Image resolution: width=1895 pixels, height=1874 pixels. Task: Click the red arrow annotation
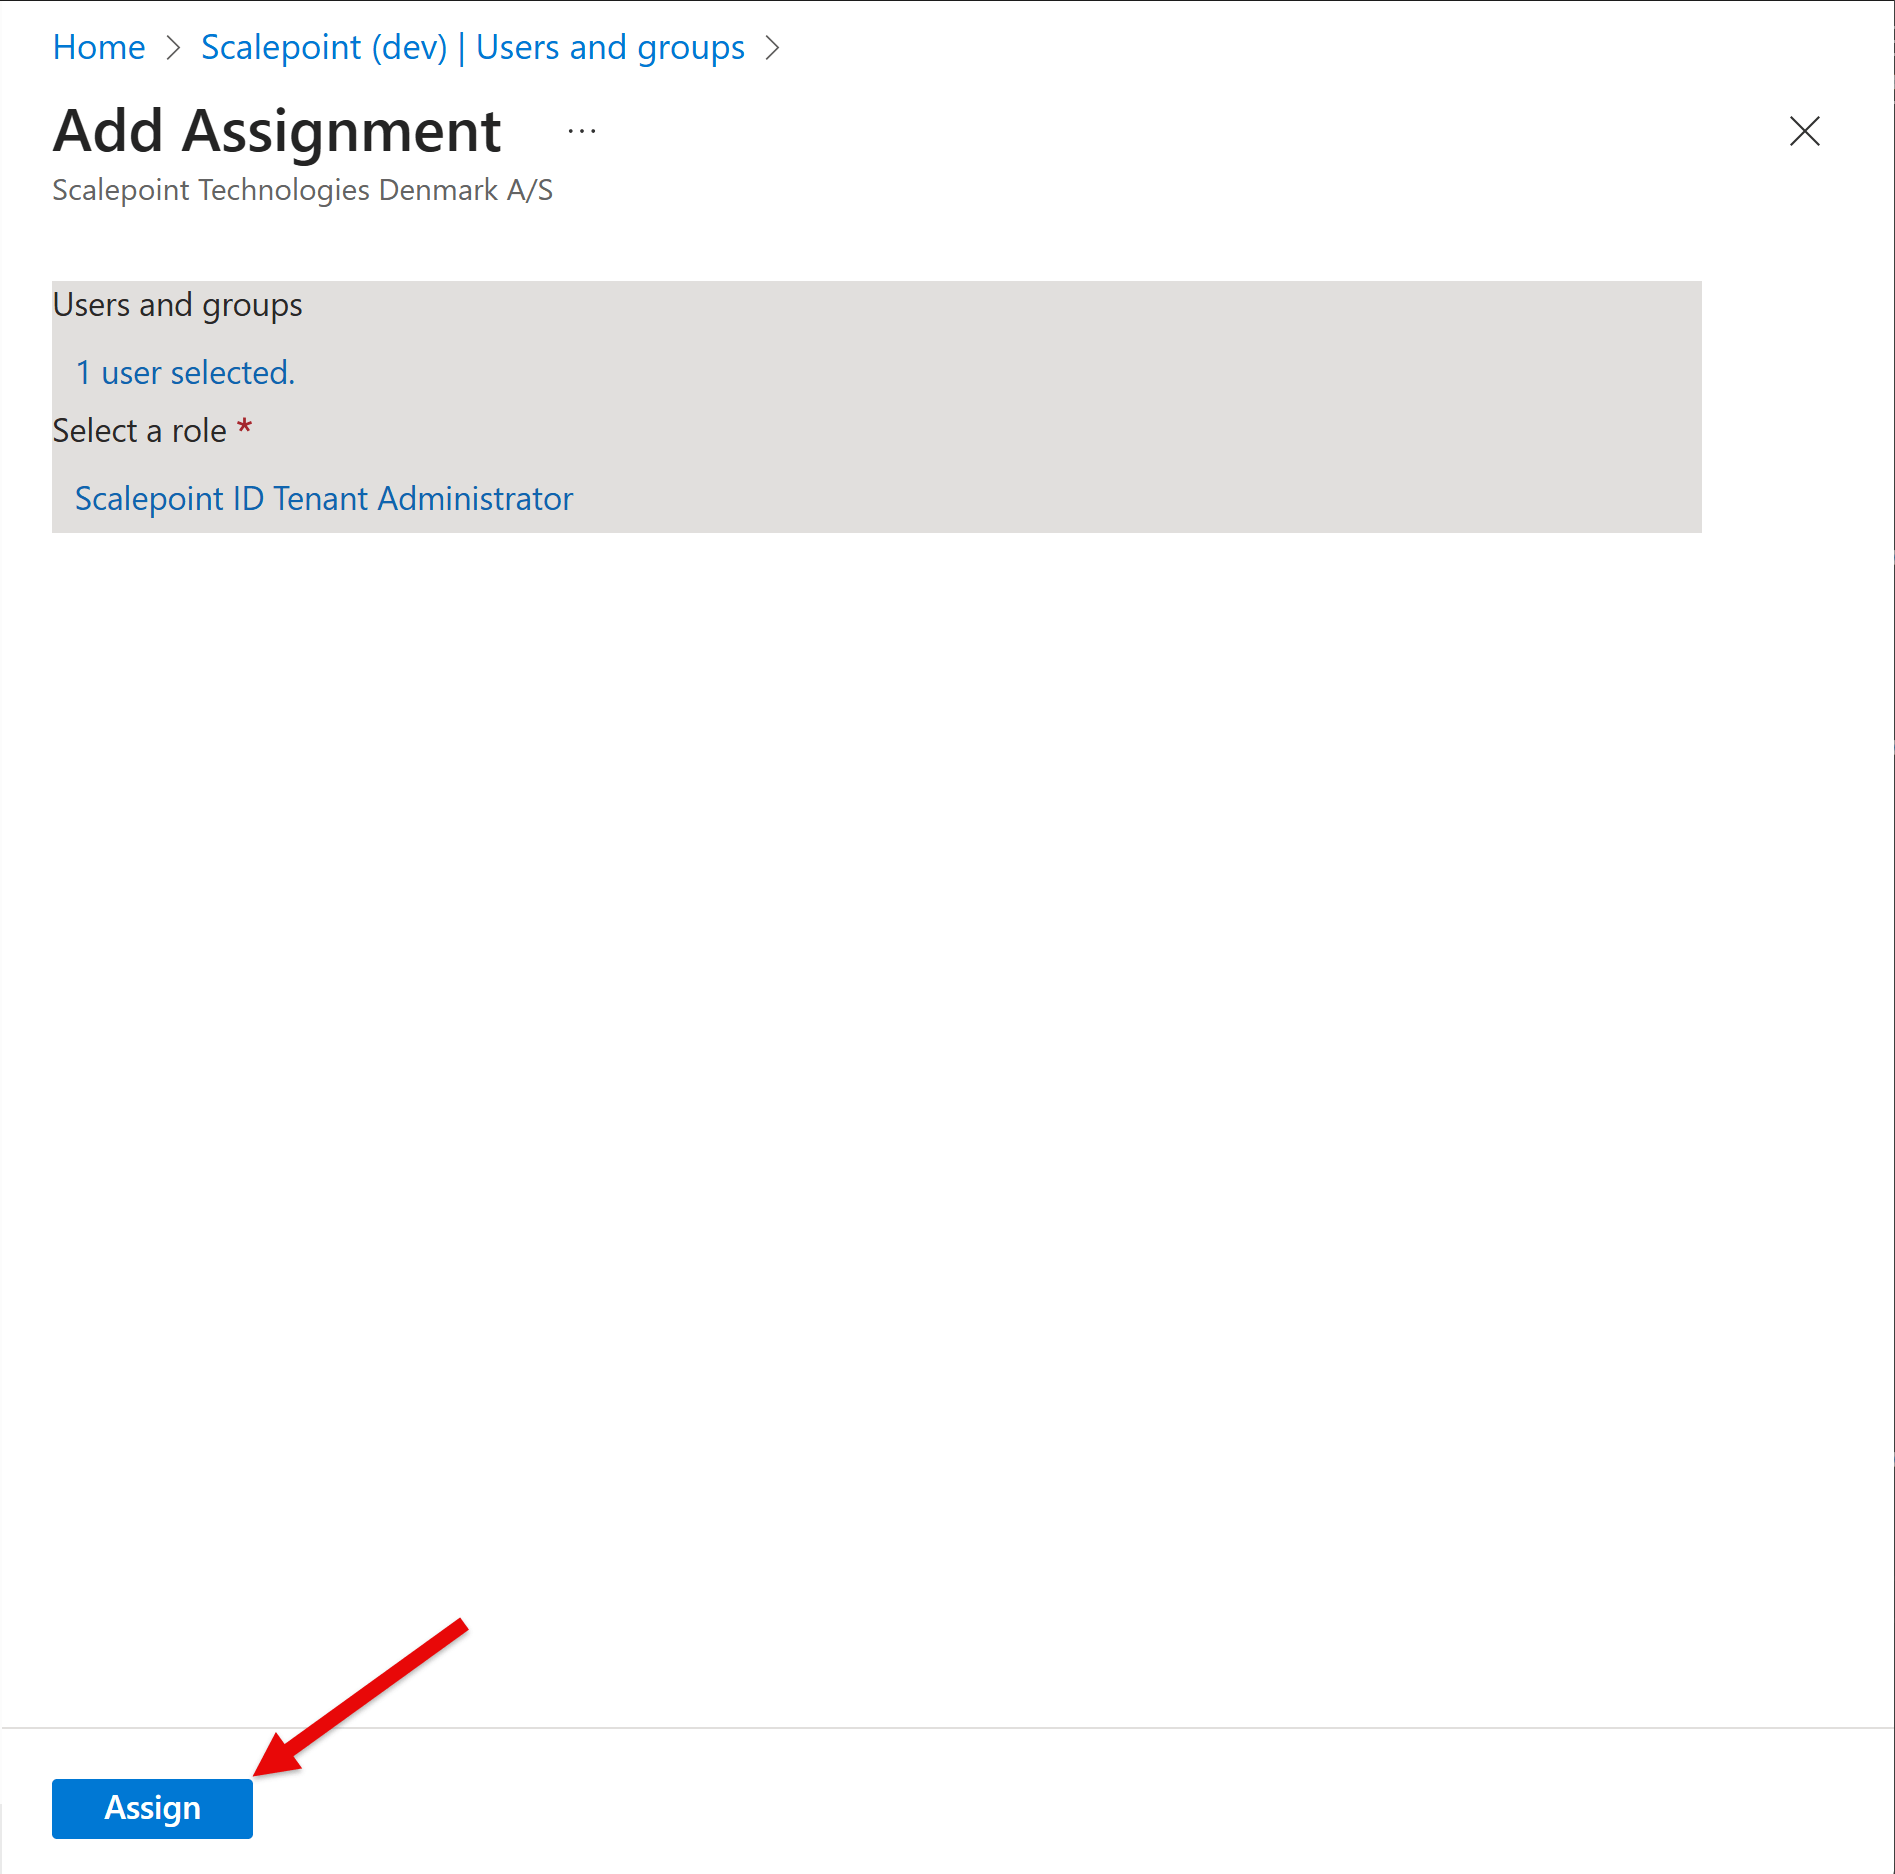(x=360, y=1696)
